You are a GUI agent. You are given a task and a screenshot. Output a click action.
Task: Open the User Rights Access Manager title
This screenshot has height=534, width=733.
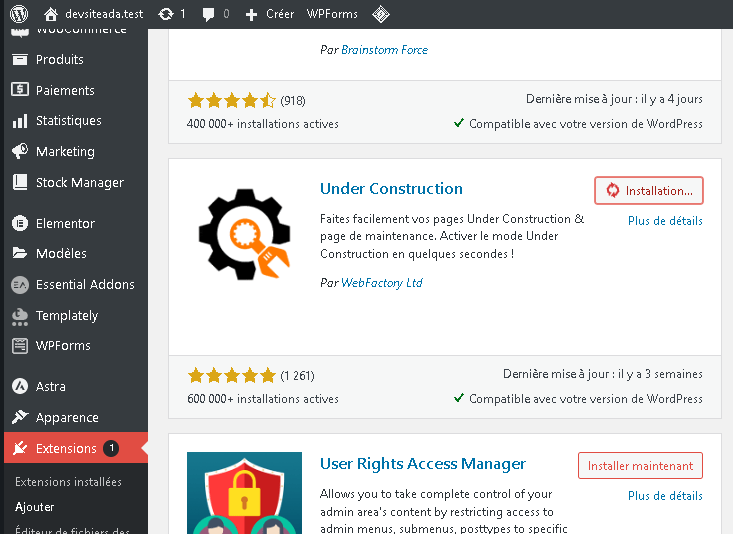(423, 463)
